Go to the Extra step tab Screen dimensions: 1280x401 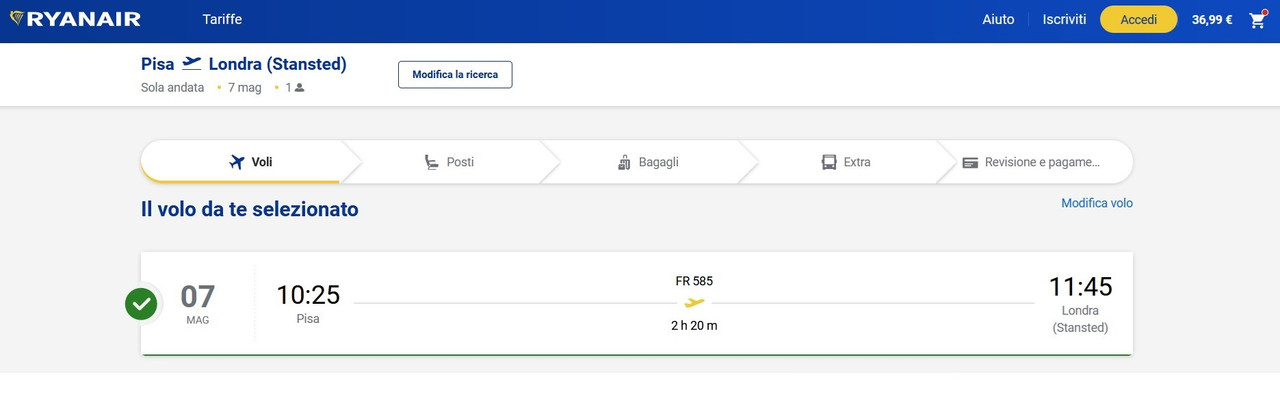coord(845,162)
